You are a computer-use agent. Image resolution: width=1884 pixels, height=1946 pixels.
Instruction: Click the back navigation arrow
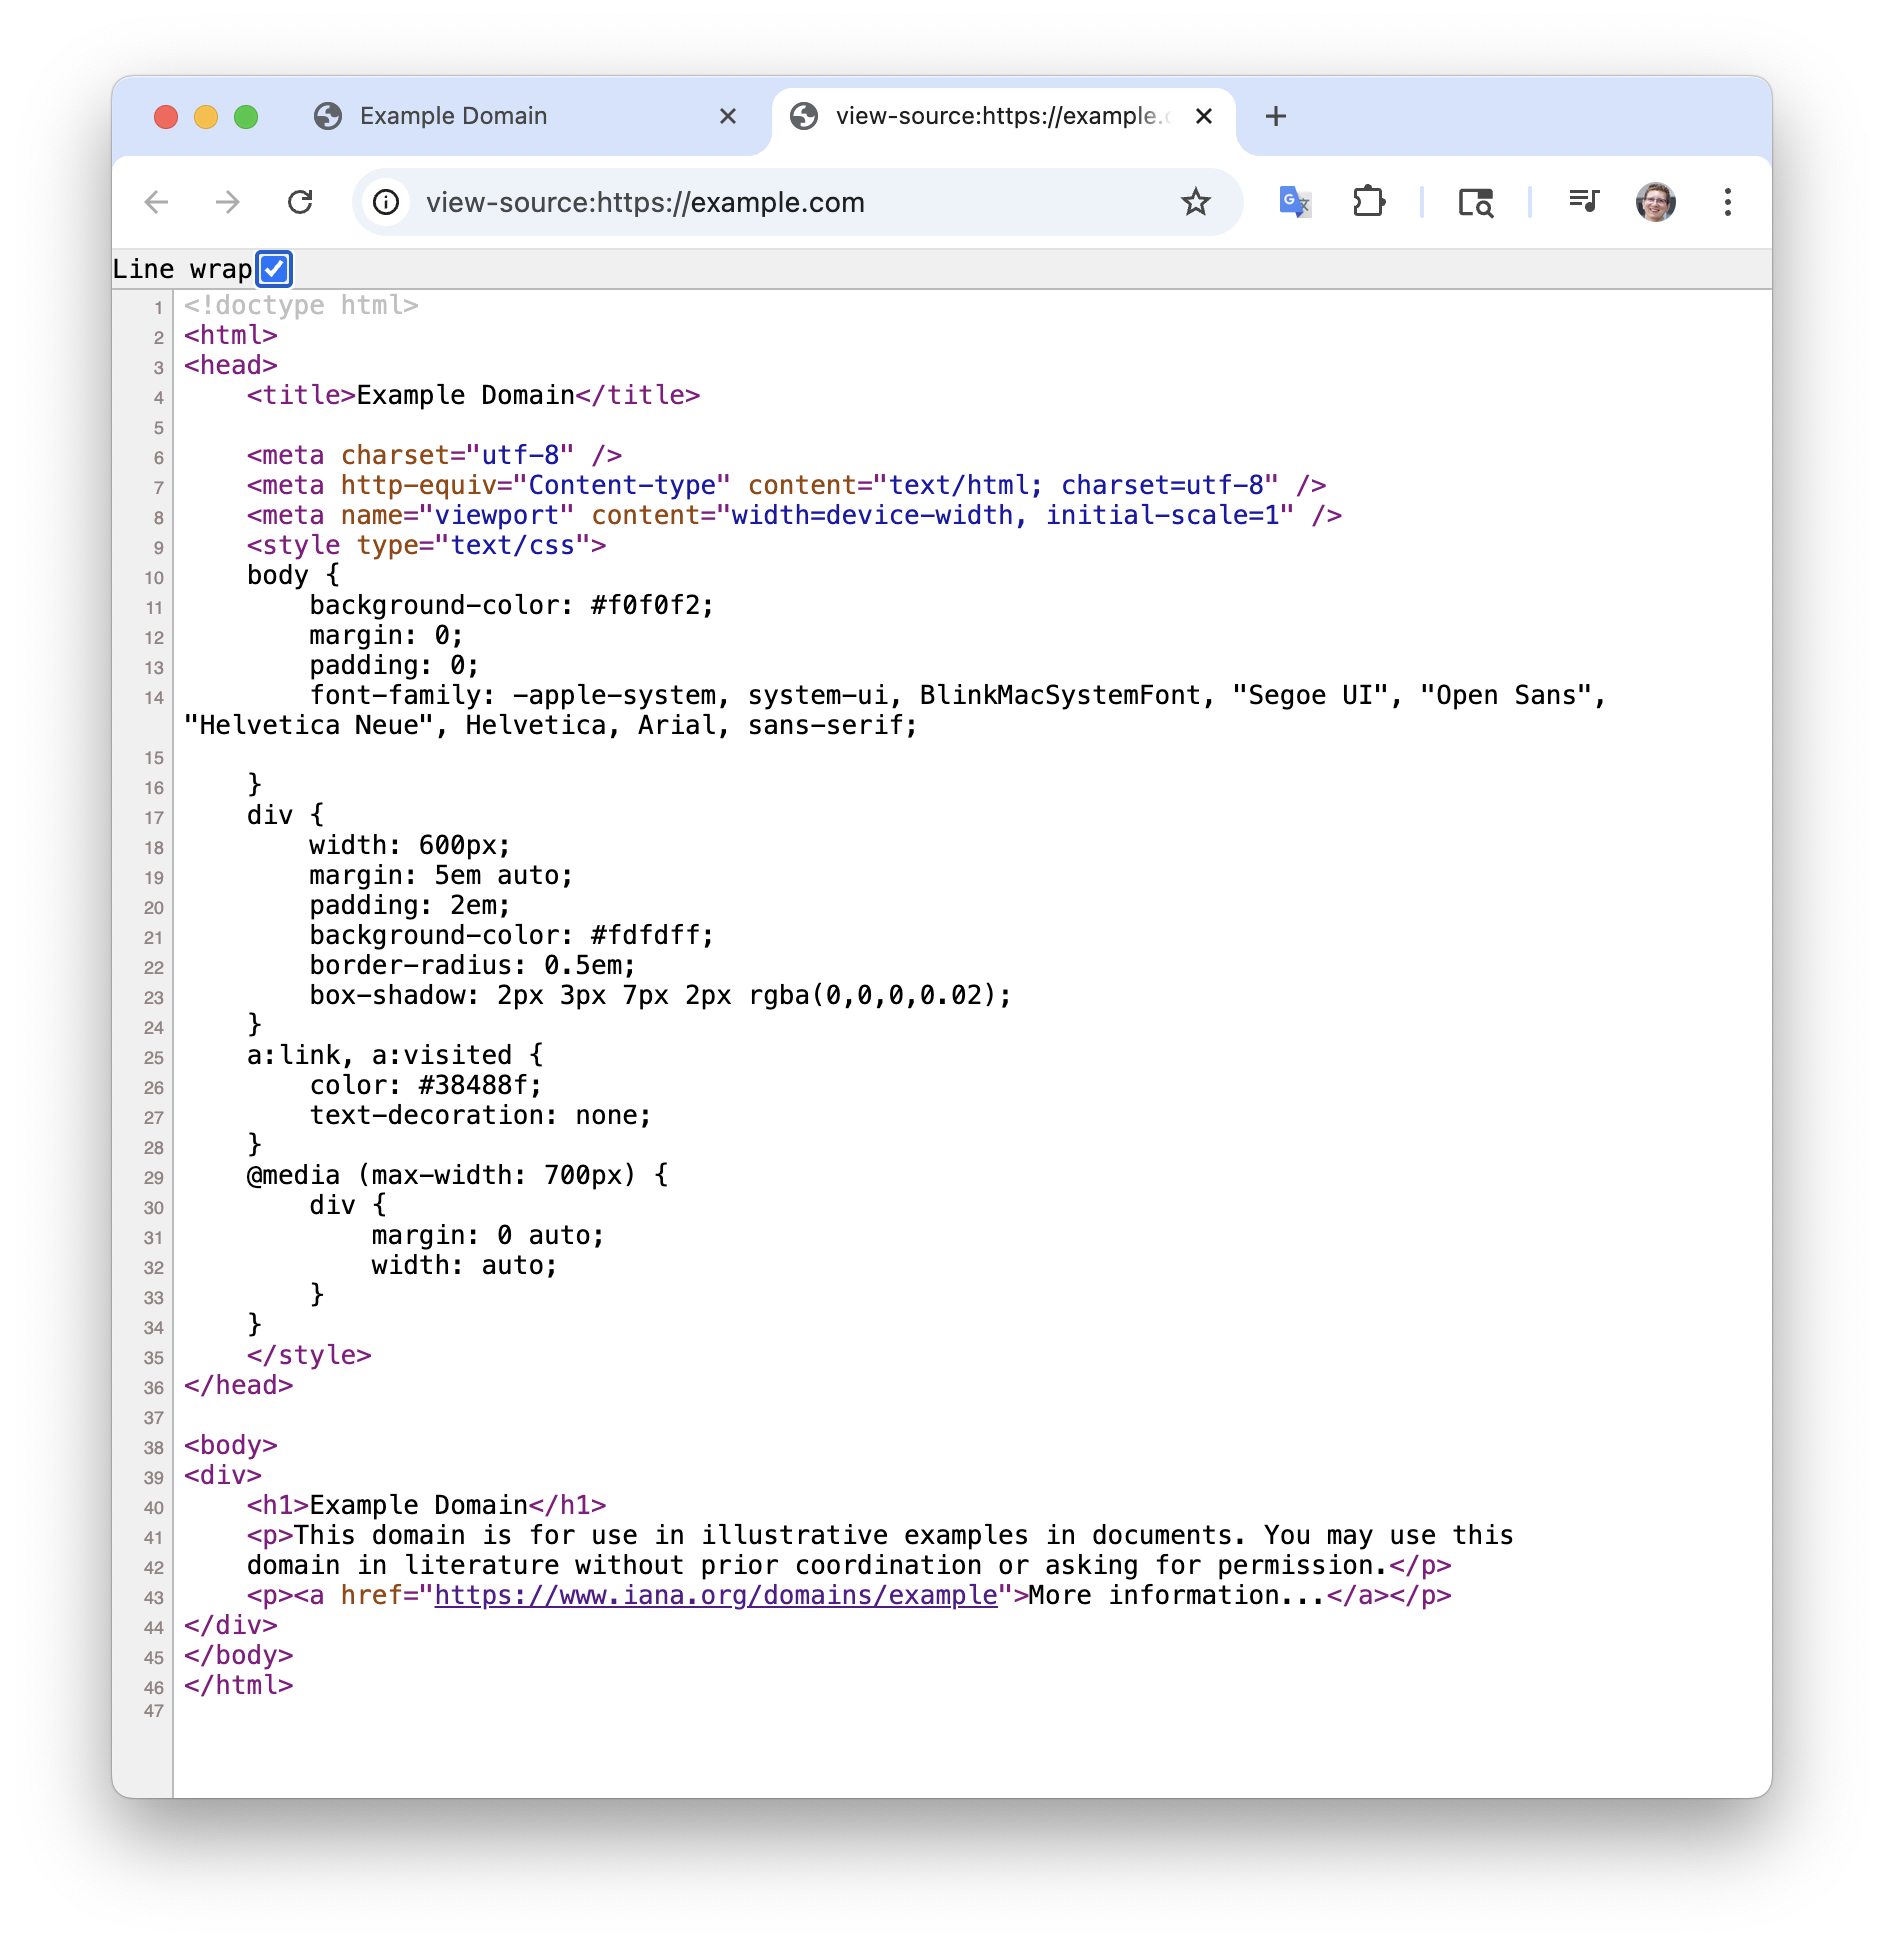pyautogui.click(x=157, y=203)
